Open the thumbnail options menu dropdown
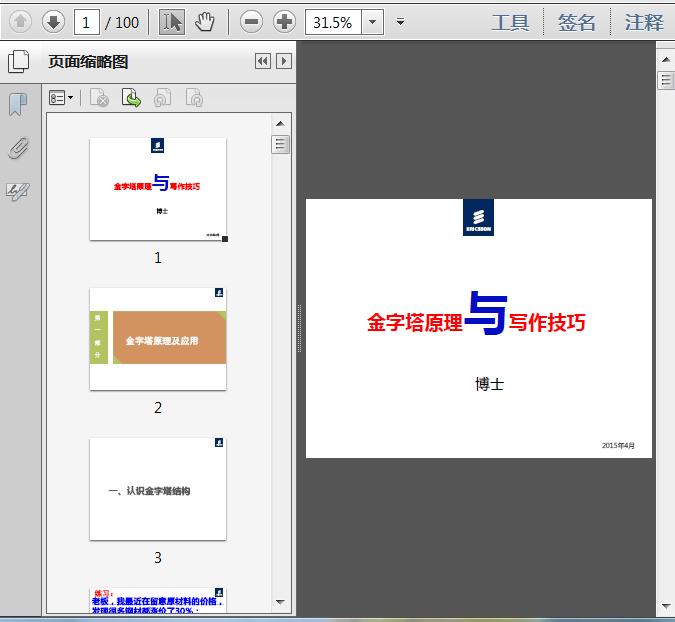 point(61,98)
